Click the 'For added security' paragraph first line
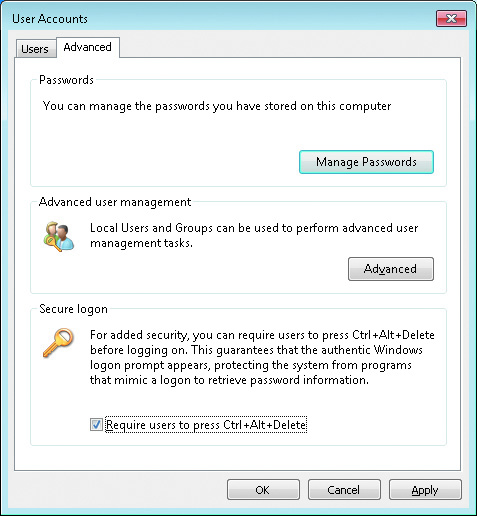 (x=262, y=335)
